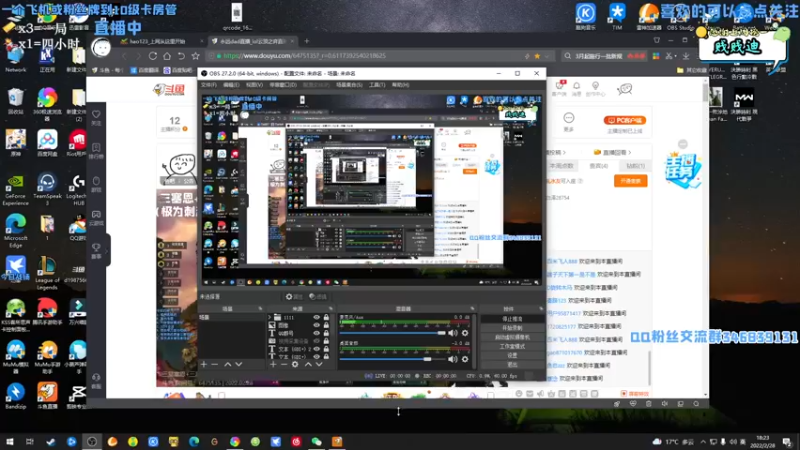800x450 pixels.
Task: Move source down with the sources down arrow
Action: click(319, 364)
